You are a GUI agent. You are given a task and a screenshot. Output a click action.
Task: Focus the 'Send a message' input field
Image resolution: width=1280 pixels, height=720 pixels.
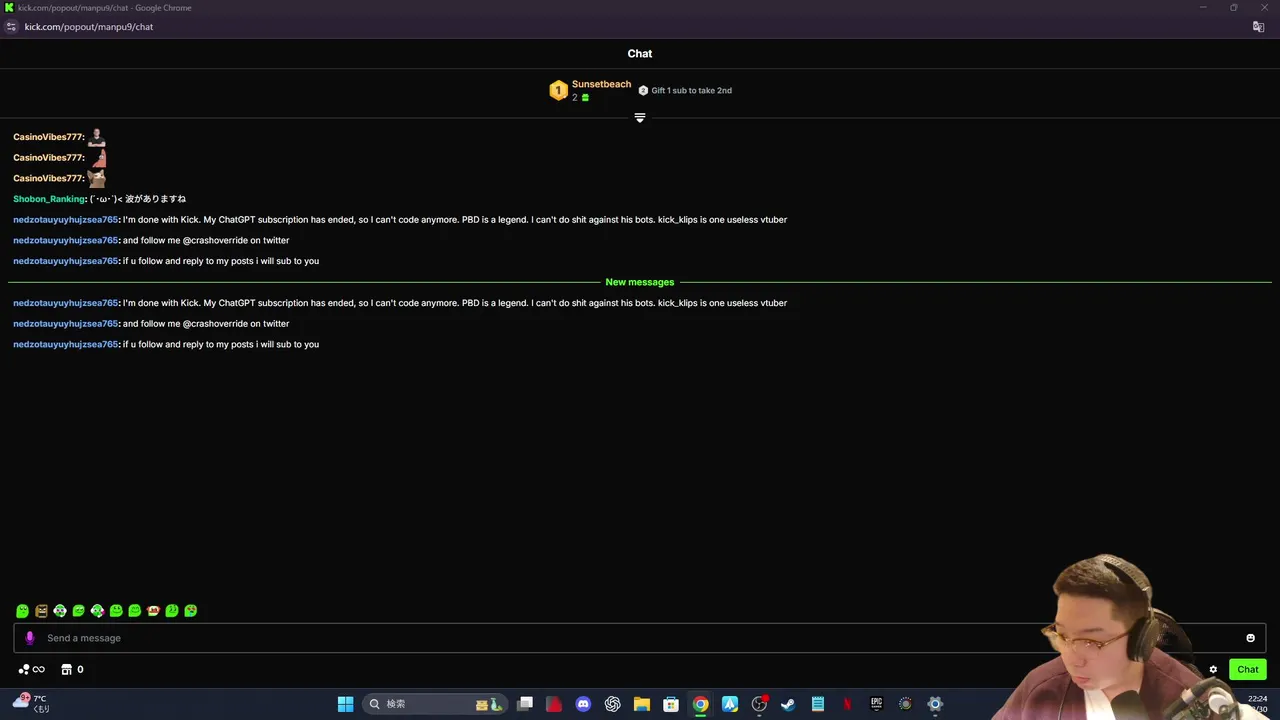[640, 638]
